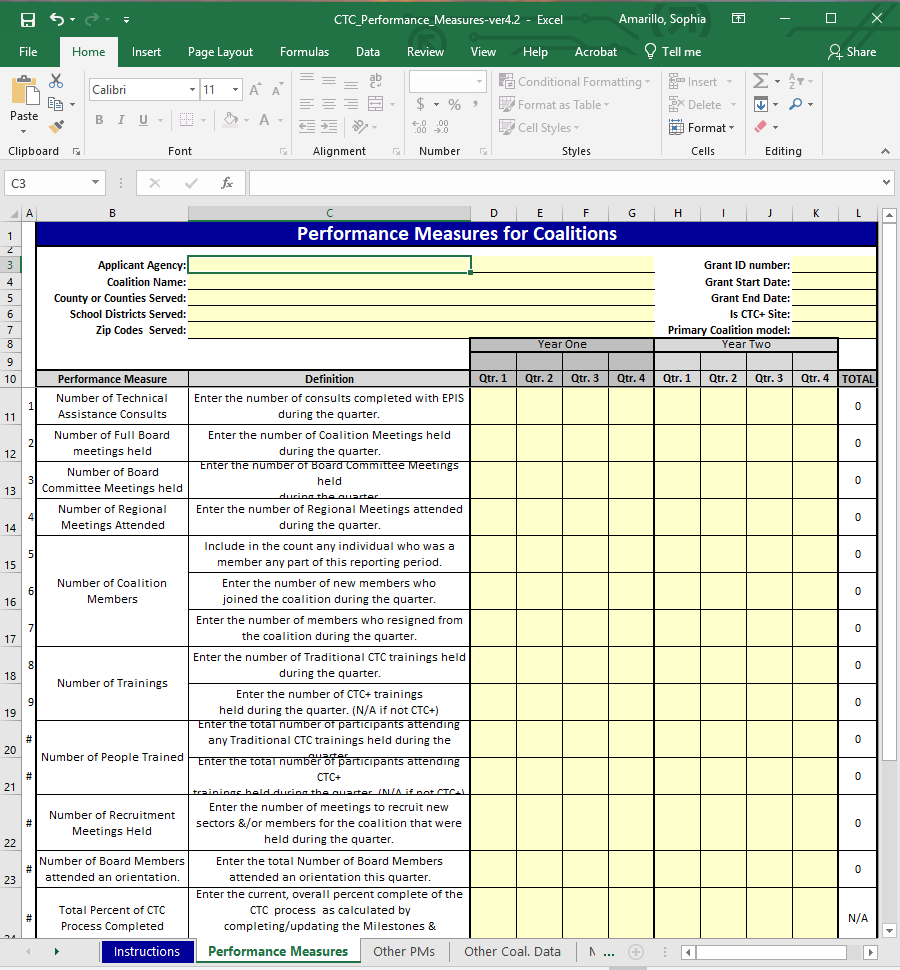Image resolution: width=900 pixels, height=970 pixels.
Task: Open the Instructions sheet tab
Action: click(x=147, y=951)
